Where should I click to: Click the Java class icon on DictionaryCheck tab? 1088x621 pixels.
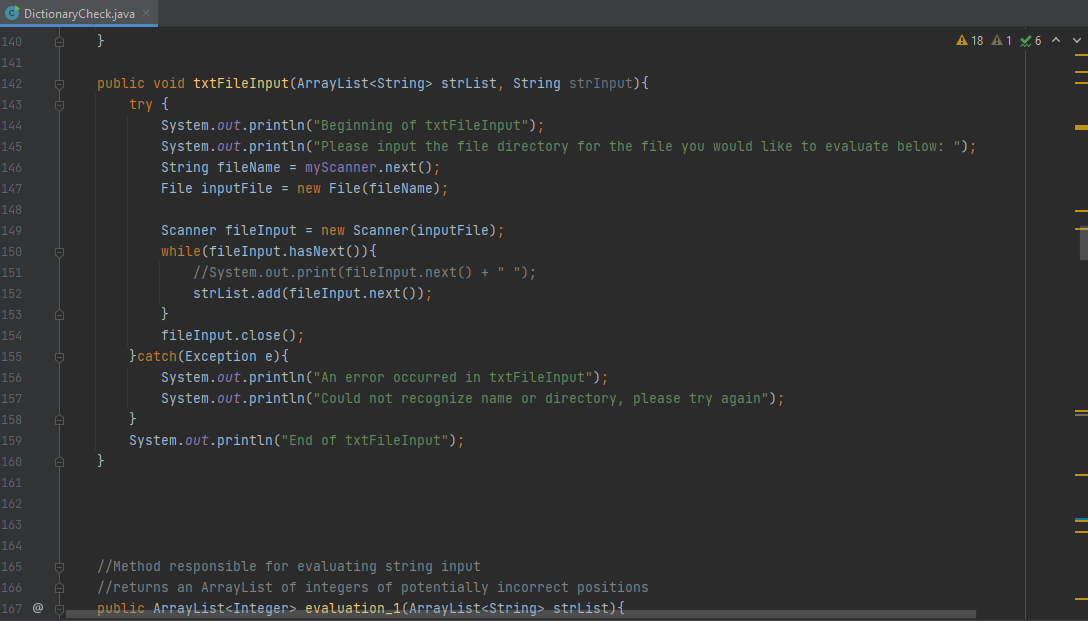pyautogui.click(x=12, y=13)
